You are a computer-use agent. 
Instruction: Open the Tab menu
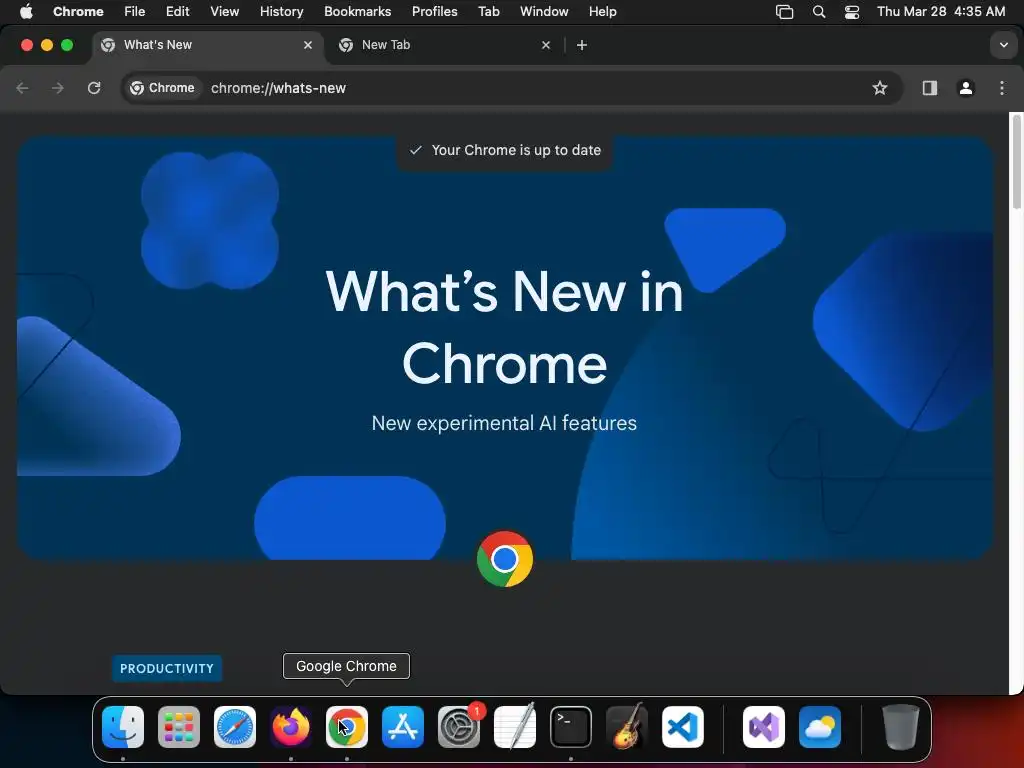point(488,12)
